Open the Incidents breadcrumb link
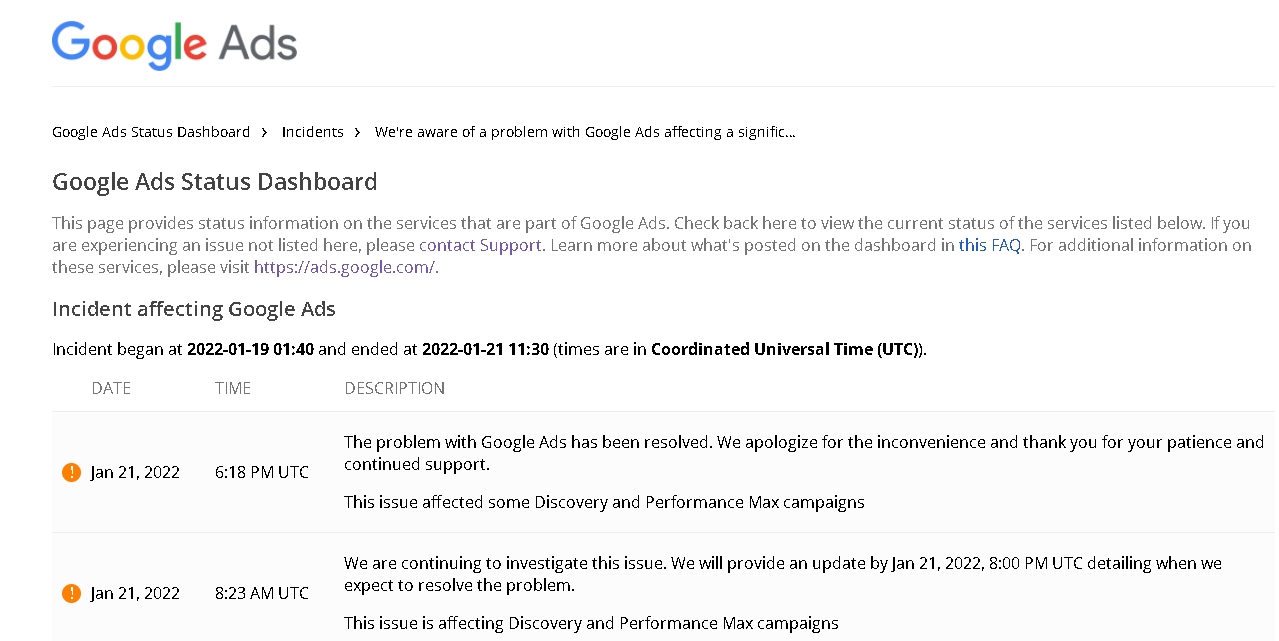The image size is (1279, 641). pyautogui.click(x=312, y=132)
